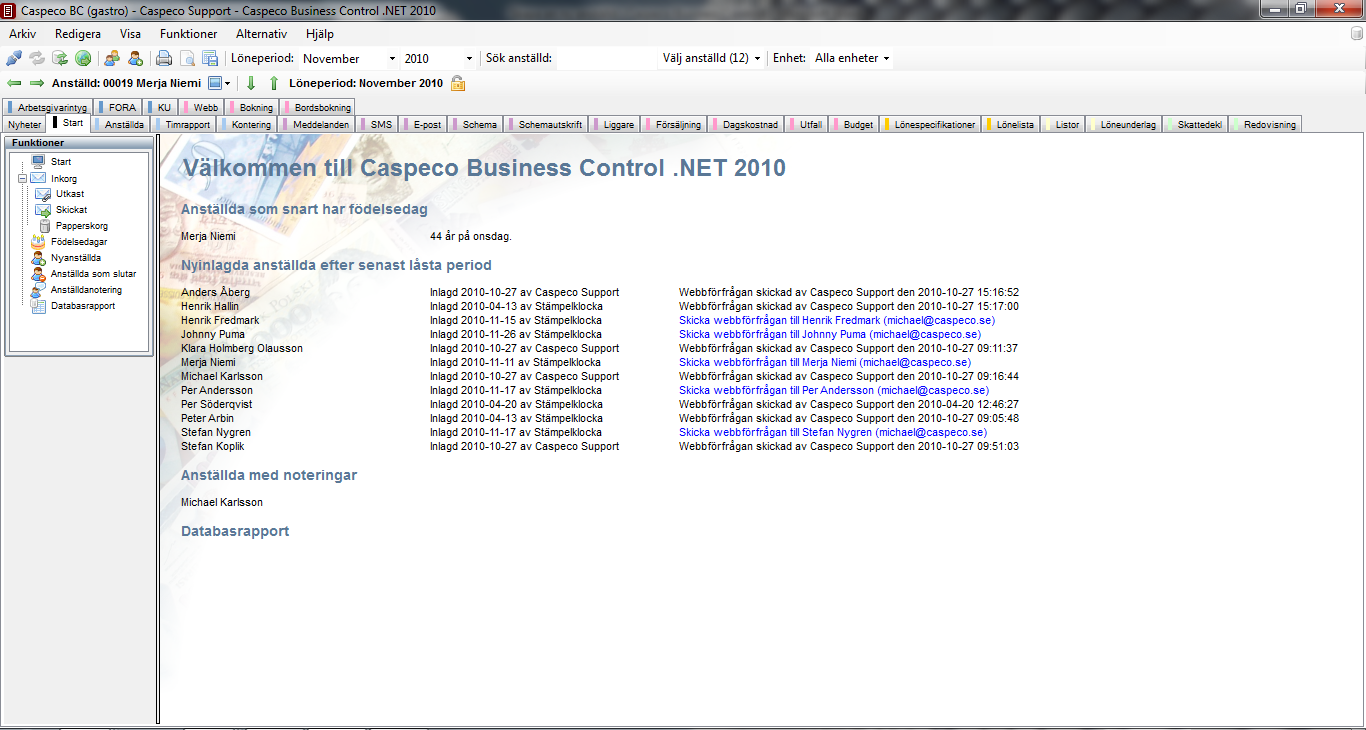Switch to the Redovisning tab
The image size is (1366, 730).
(x=1265, y=124)
